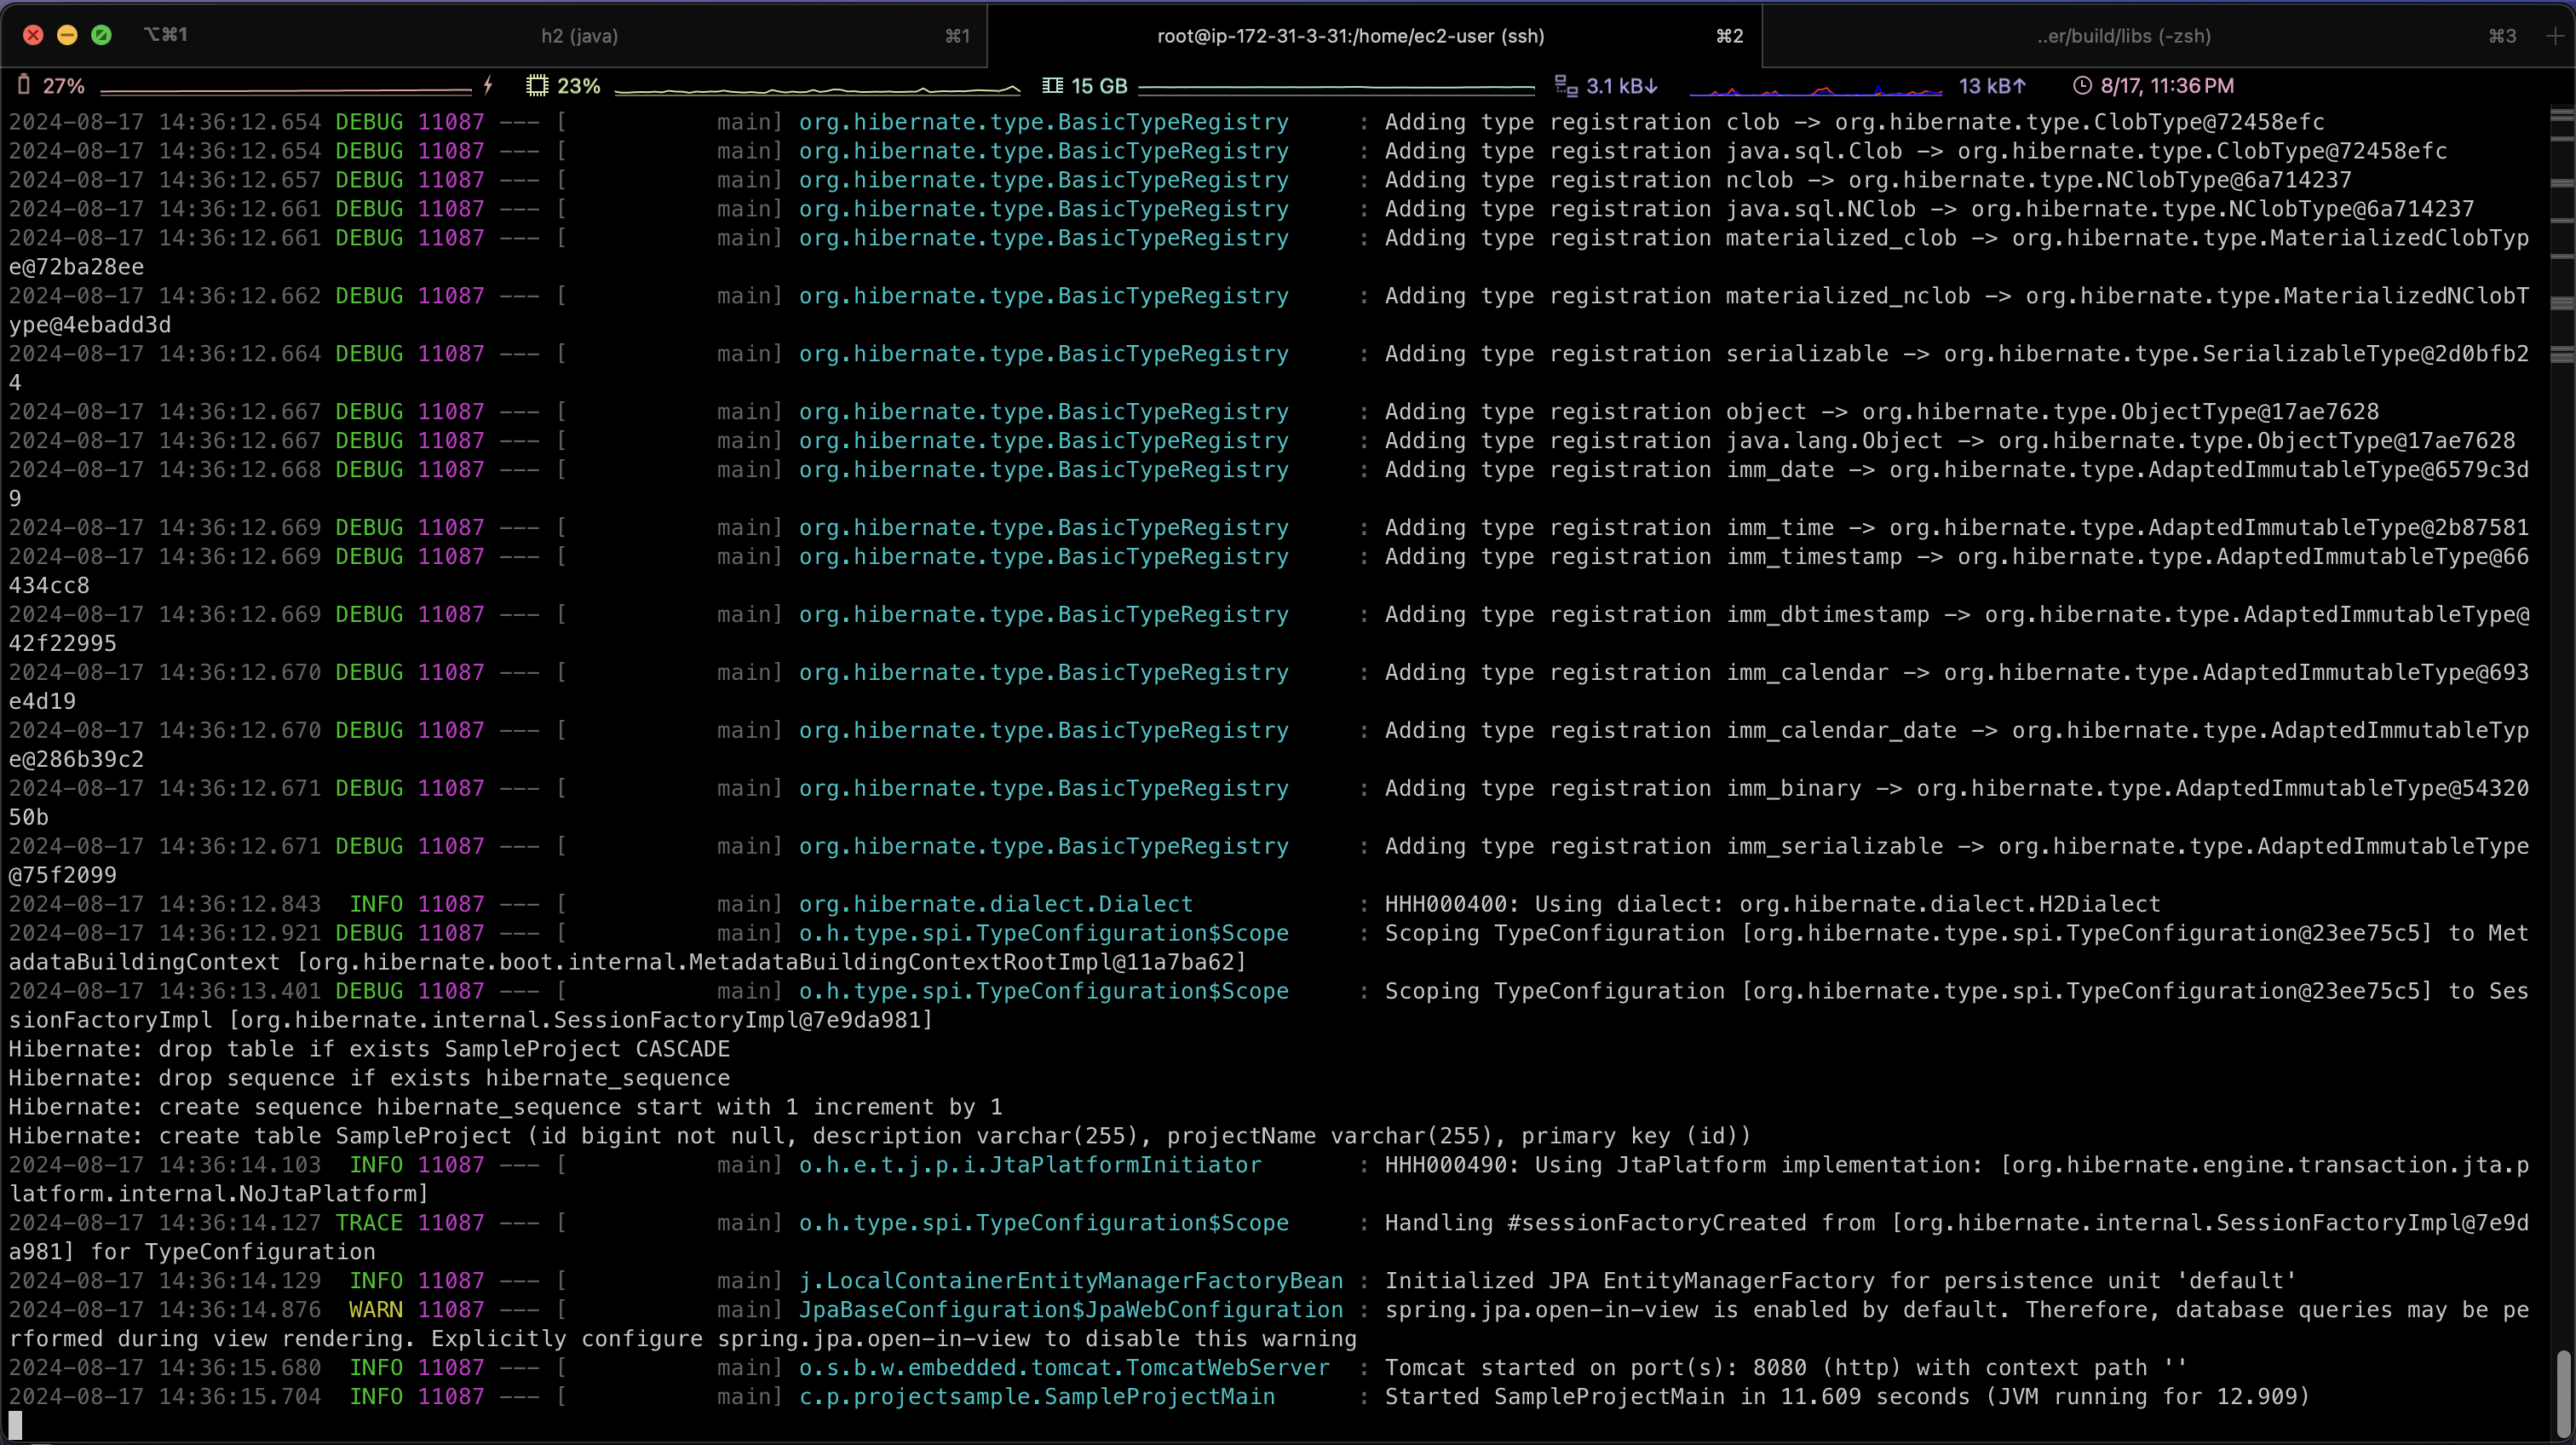Select the root@ip-172-31-3-31 ssh tab
The image size is (2576, 1445).
tap(1350, 36)
